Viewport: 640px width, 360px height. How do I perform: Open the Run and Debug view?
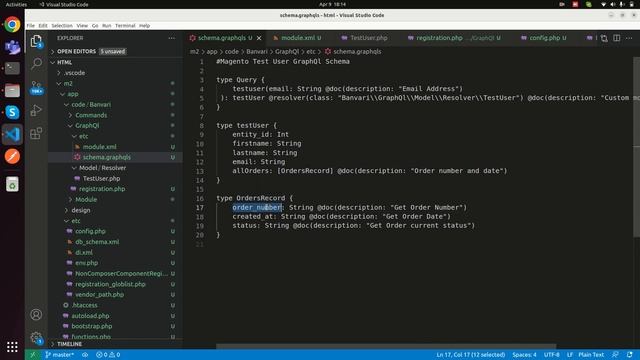coord(36,110)
